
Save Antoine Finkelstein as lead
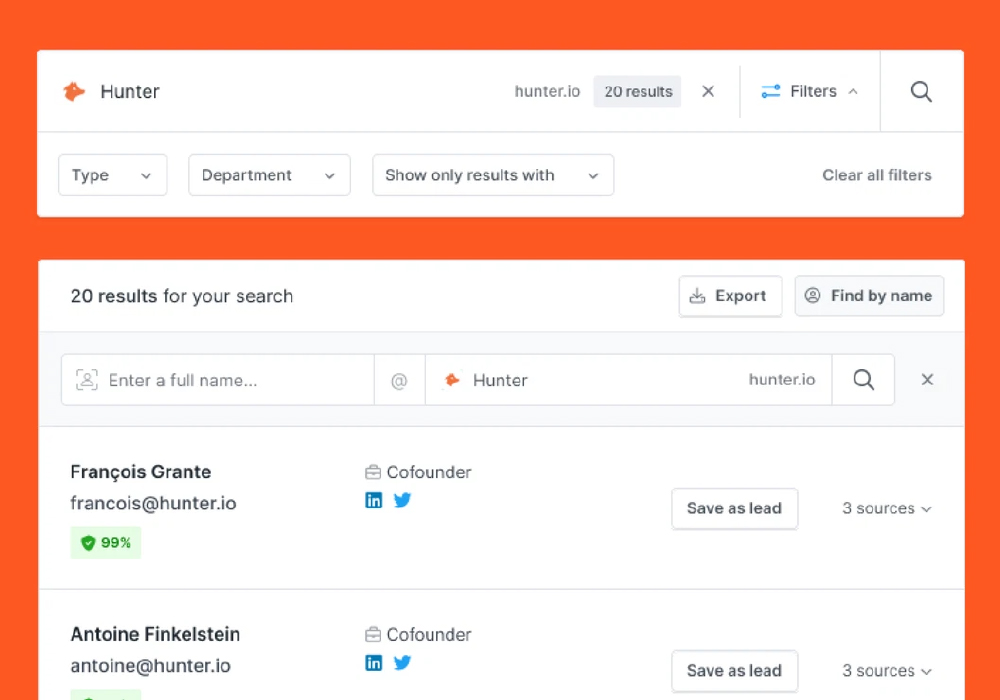point(734,671)
